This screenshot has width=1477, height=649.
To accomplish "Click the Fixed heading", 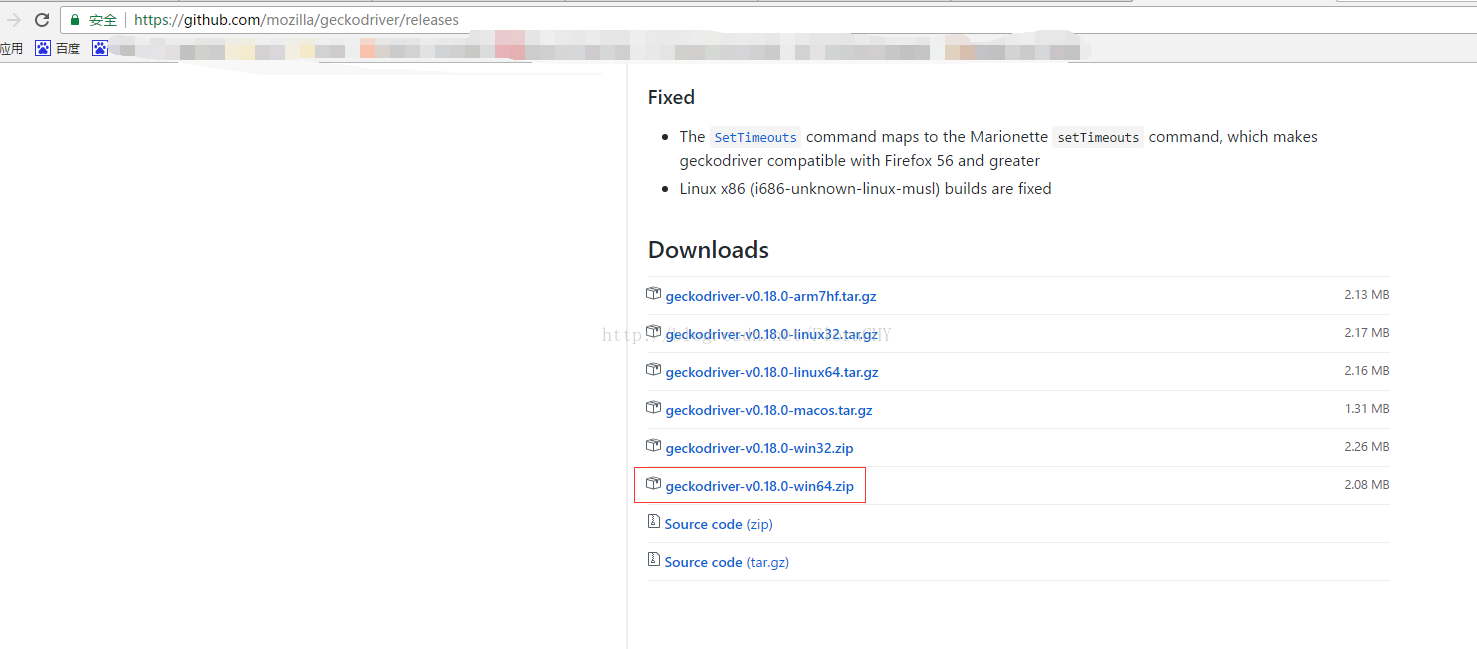I will (x=671, y=97).
